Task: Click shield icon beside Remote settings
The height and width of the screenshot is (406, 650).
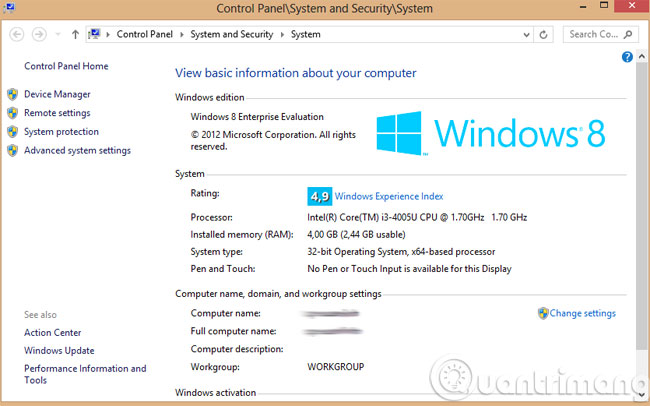Action: pyautogui.click(x=12, y=113)
